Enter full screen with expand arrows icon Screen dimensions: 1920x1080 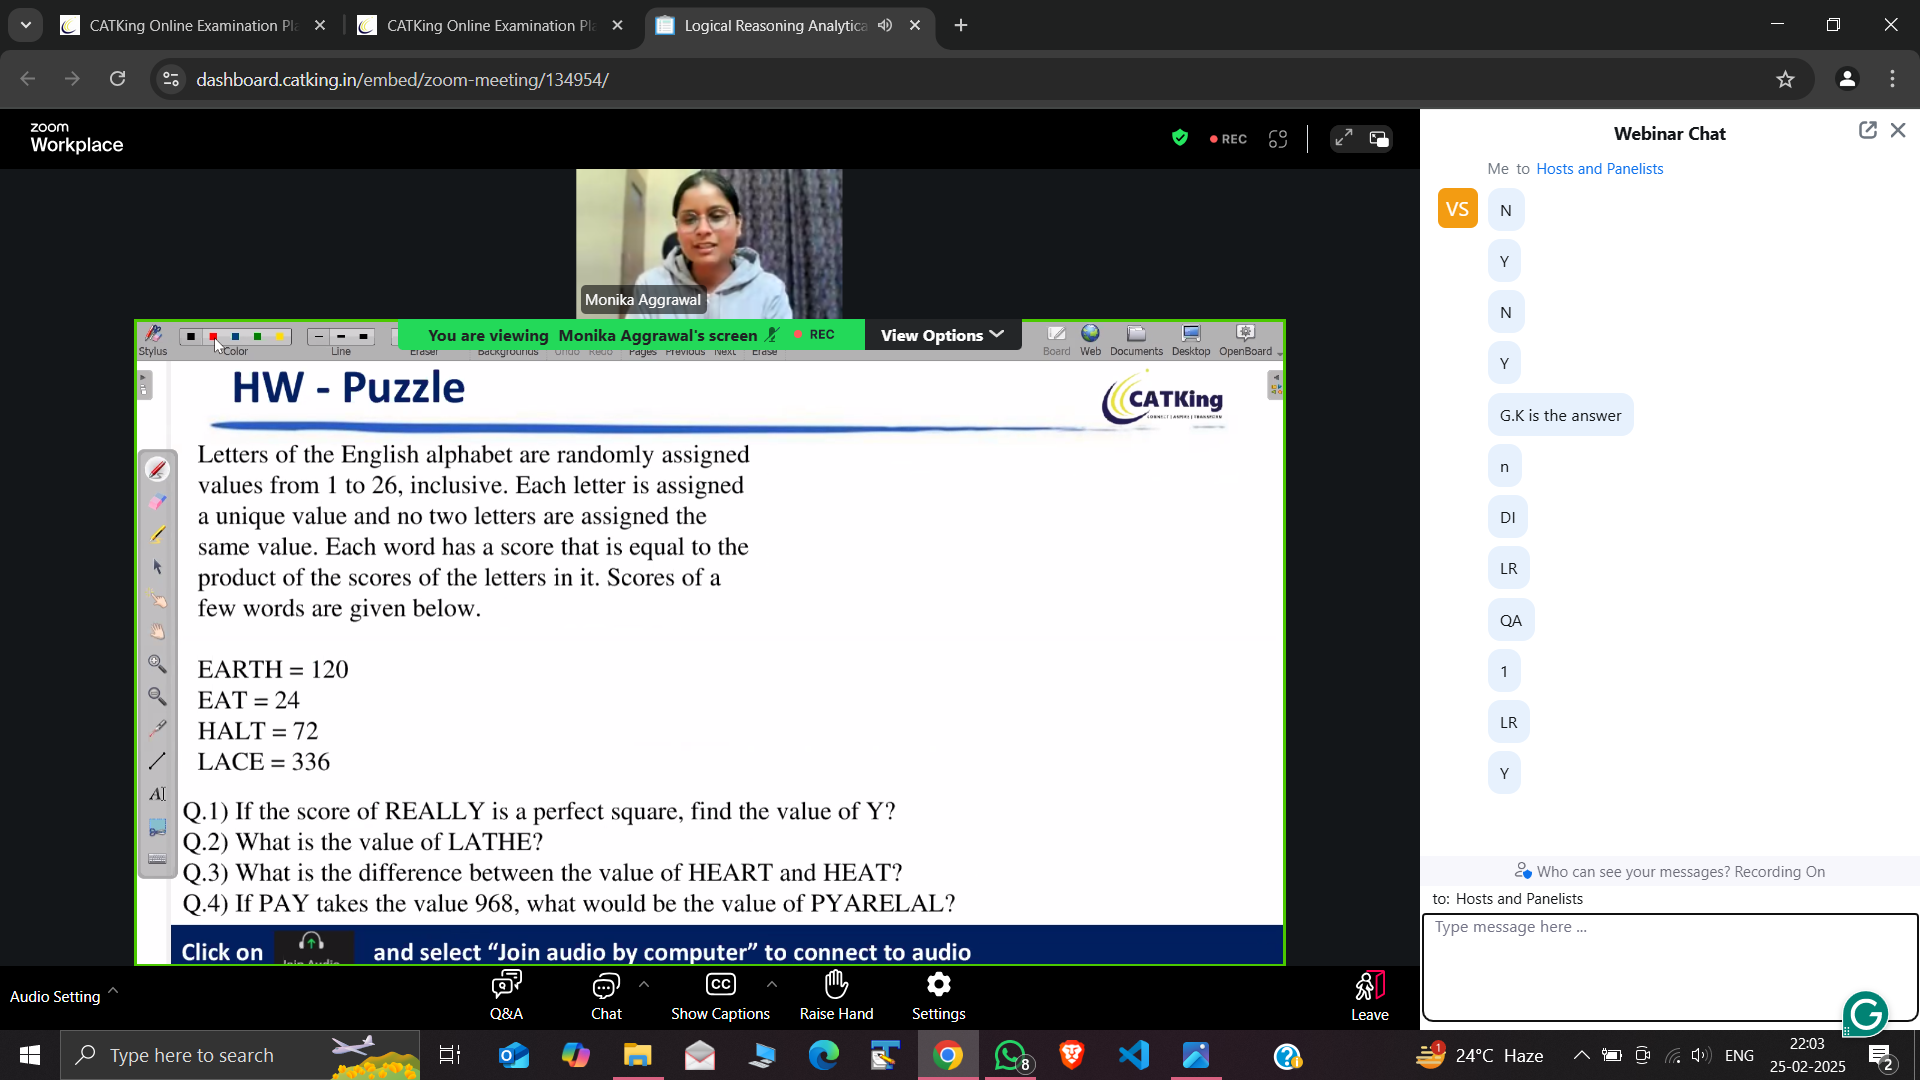coord(1343,139)
